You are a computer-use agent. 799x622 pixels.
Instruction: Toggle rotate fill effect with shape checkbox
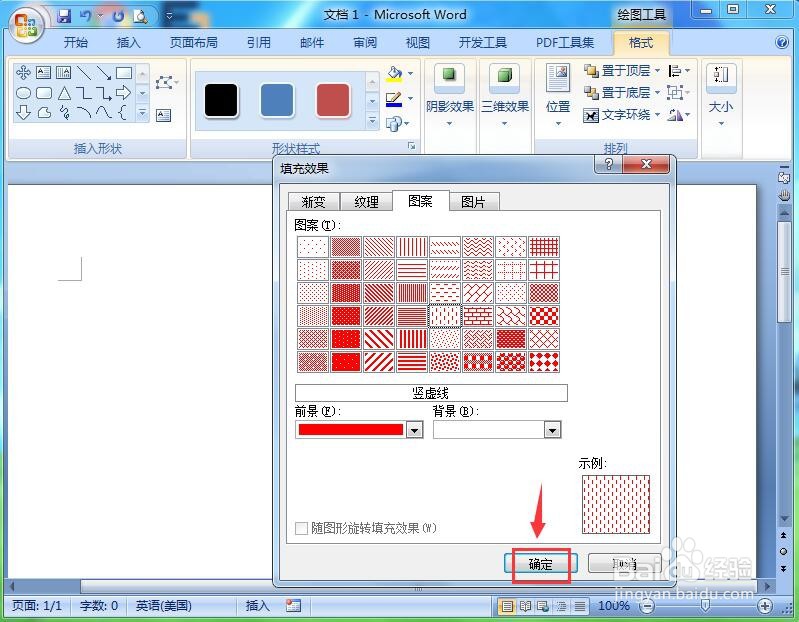(301, 528)
